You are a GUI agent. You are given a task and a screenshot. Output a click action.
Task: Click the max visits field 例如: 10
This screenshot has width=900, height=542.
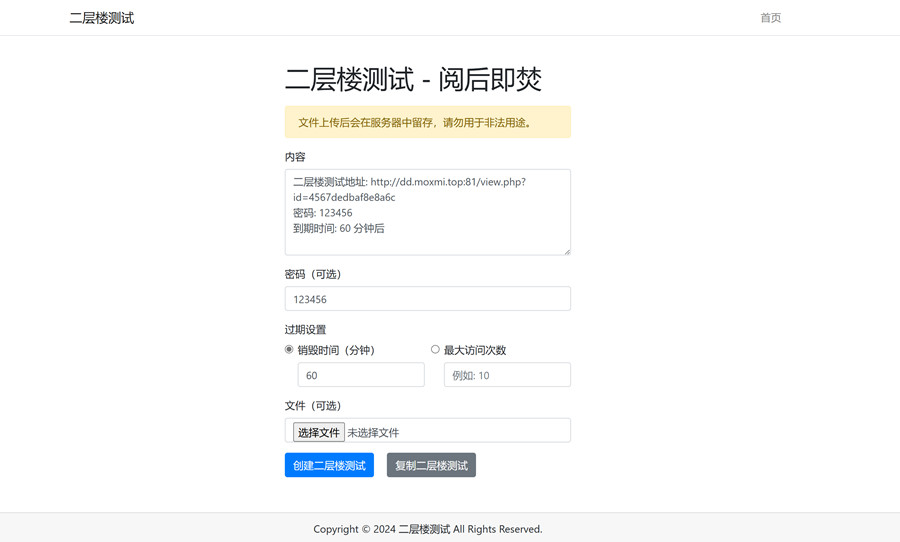click(x=507, y=375)
